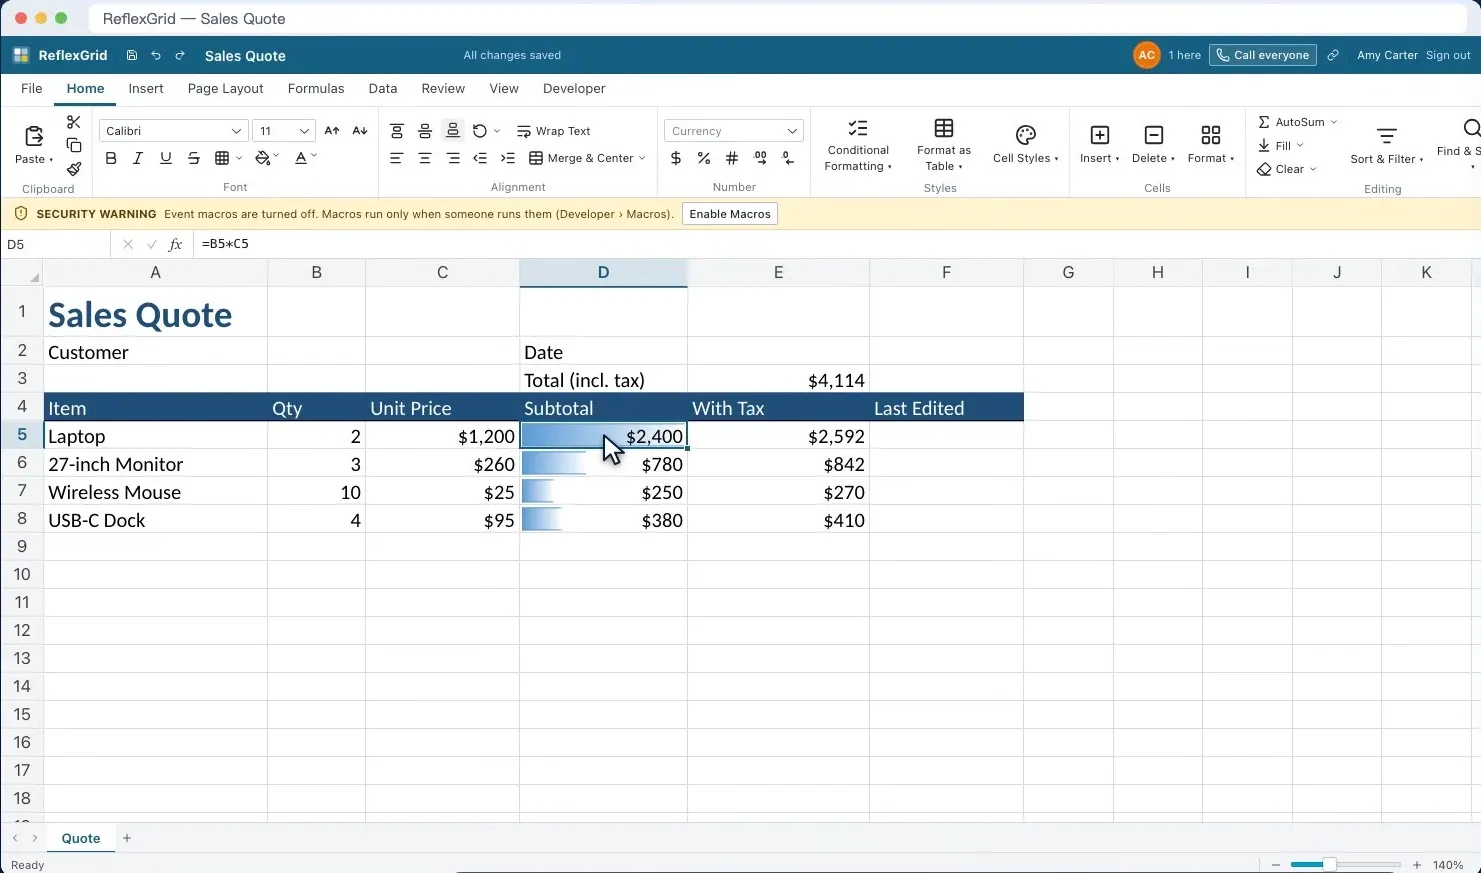Image resolution: width=1481 pixels, height=873 pixels.
Task: Toggle underline formatting
Action: coord(166,158)
